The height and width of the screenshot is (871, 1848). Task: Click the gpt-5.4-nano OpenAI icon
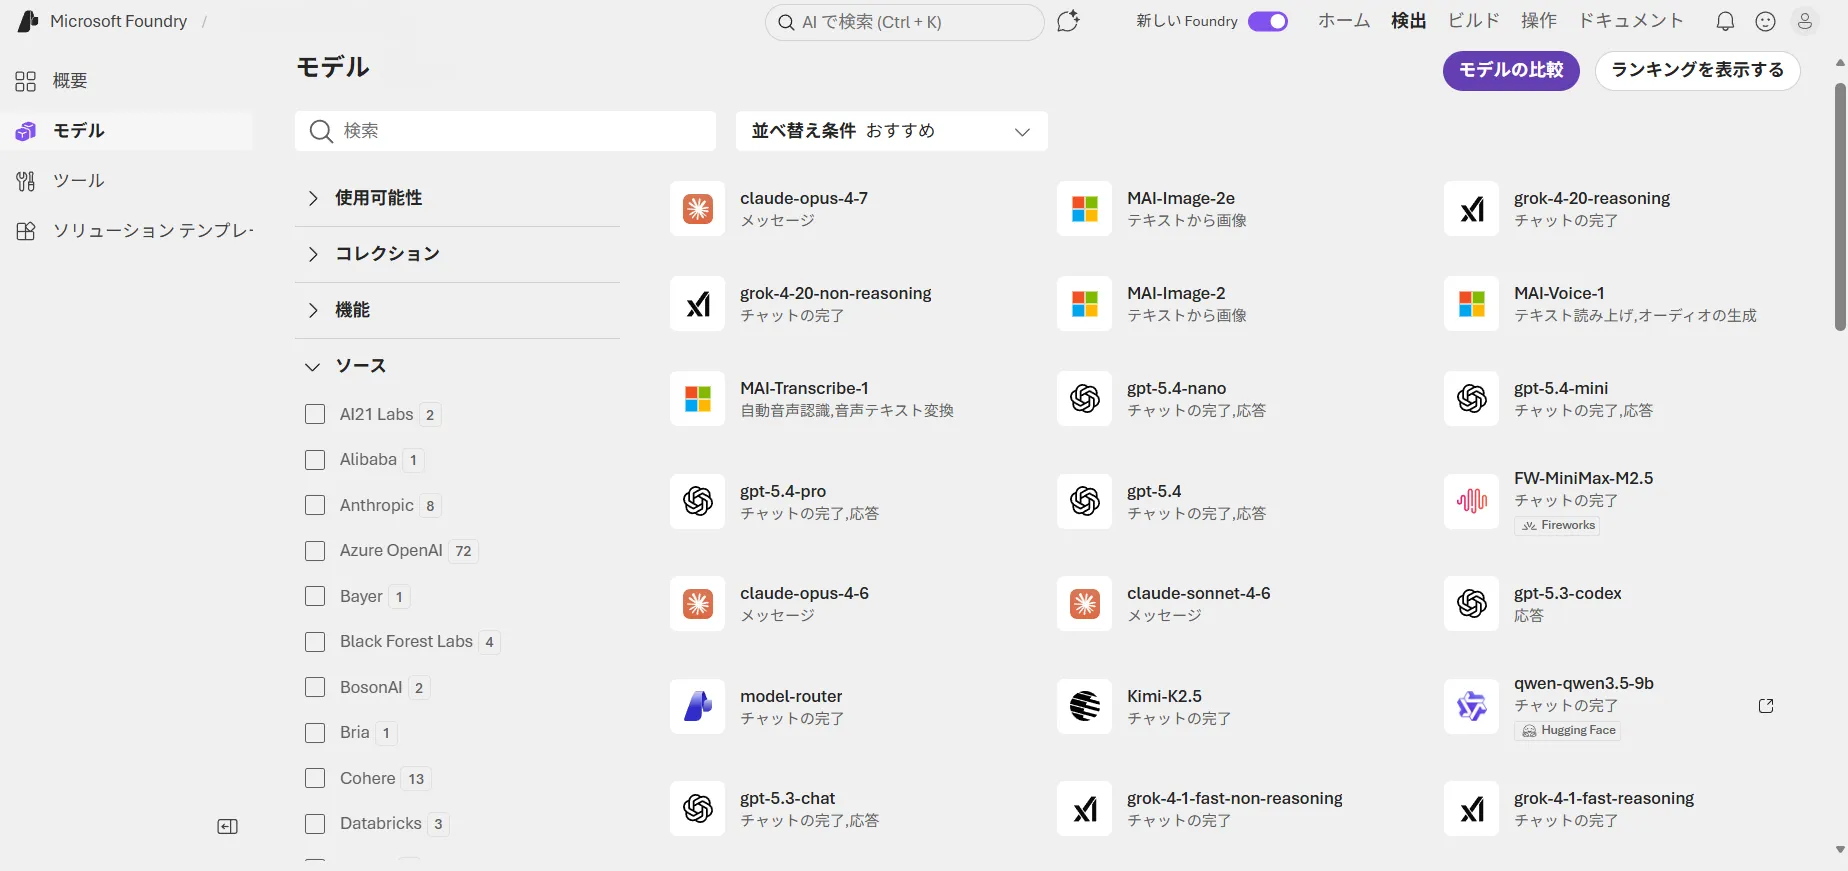(1085, 398)
